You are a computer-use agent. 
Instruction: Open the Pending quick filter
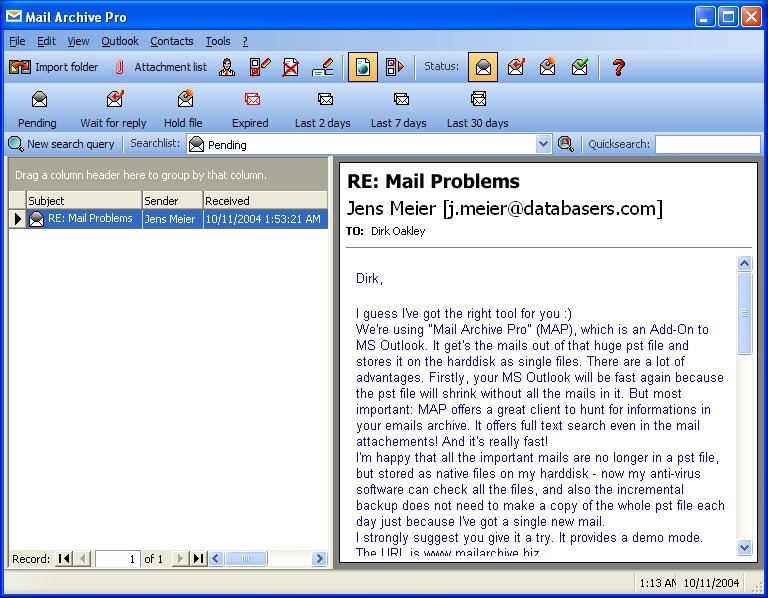pos(38,109)
